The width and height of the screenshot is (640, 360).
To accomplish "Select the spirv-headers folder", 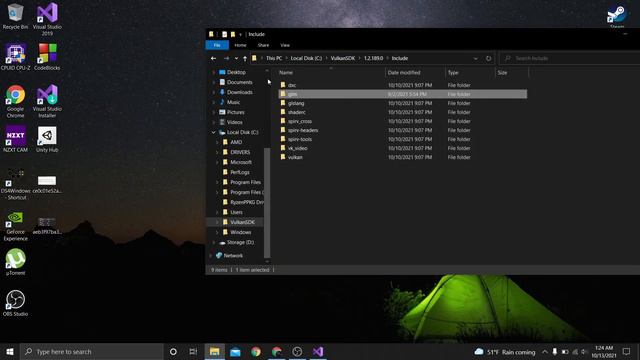I will (303, 130).
